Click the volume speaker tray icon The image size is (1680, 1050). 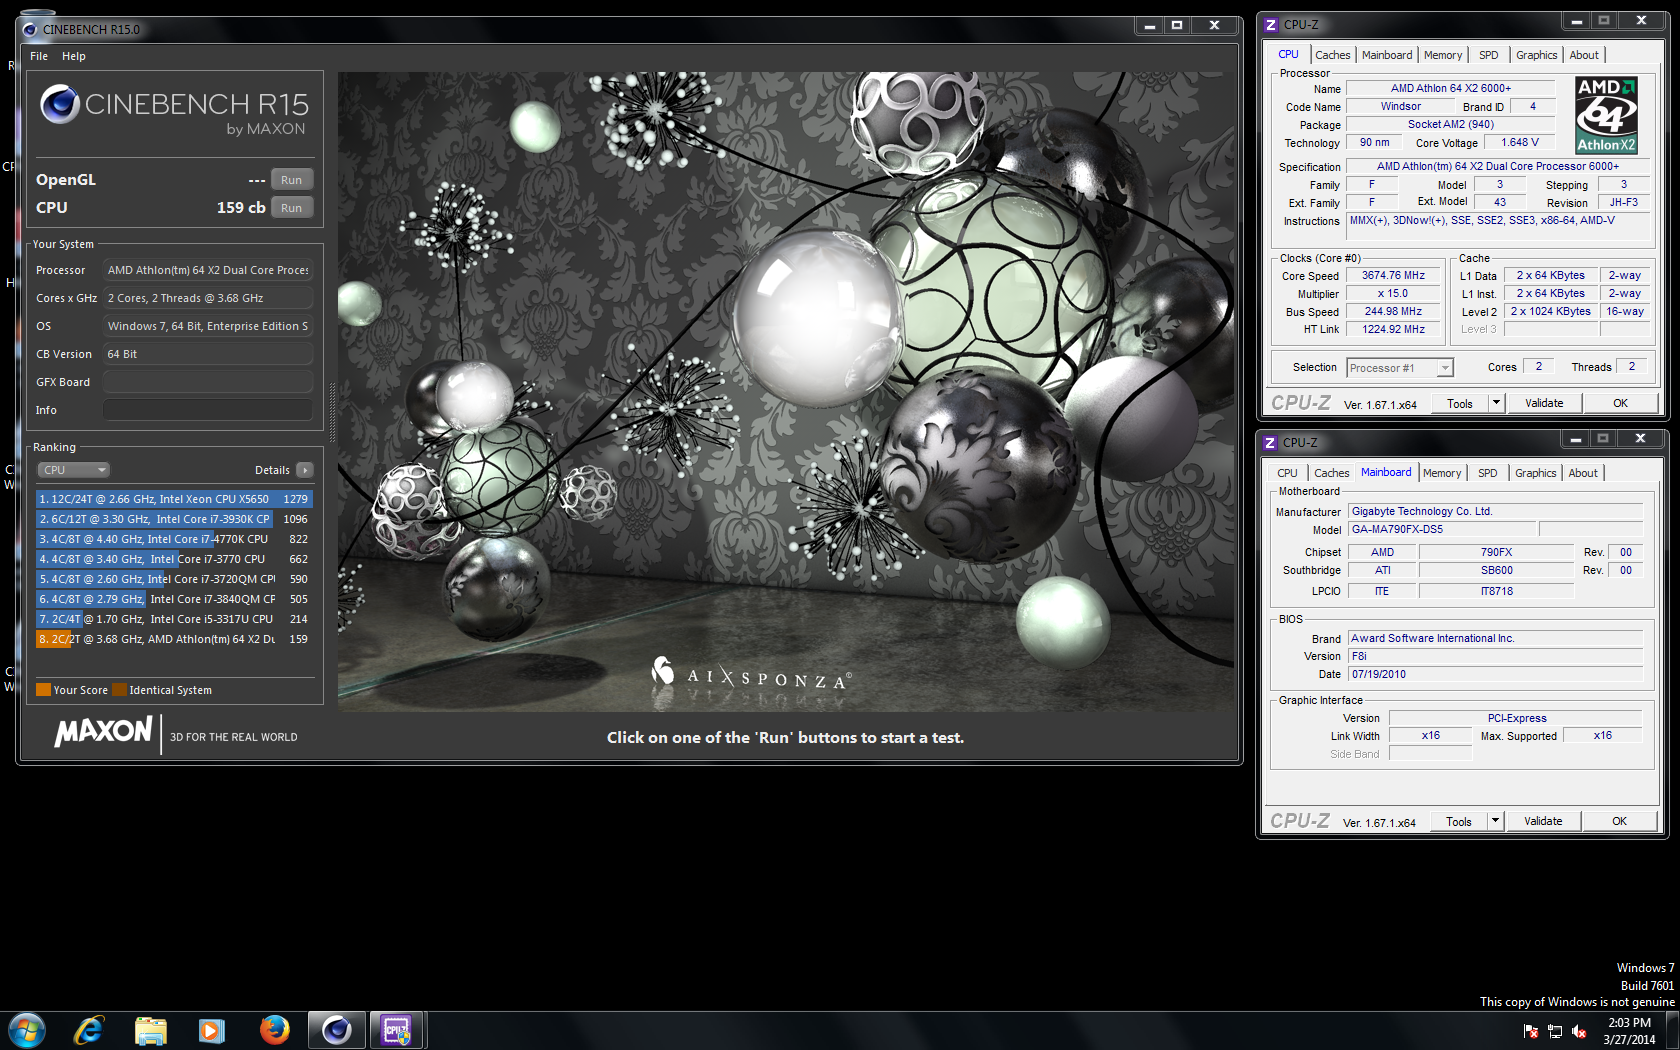coord(1579,1031)
